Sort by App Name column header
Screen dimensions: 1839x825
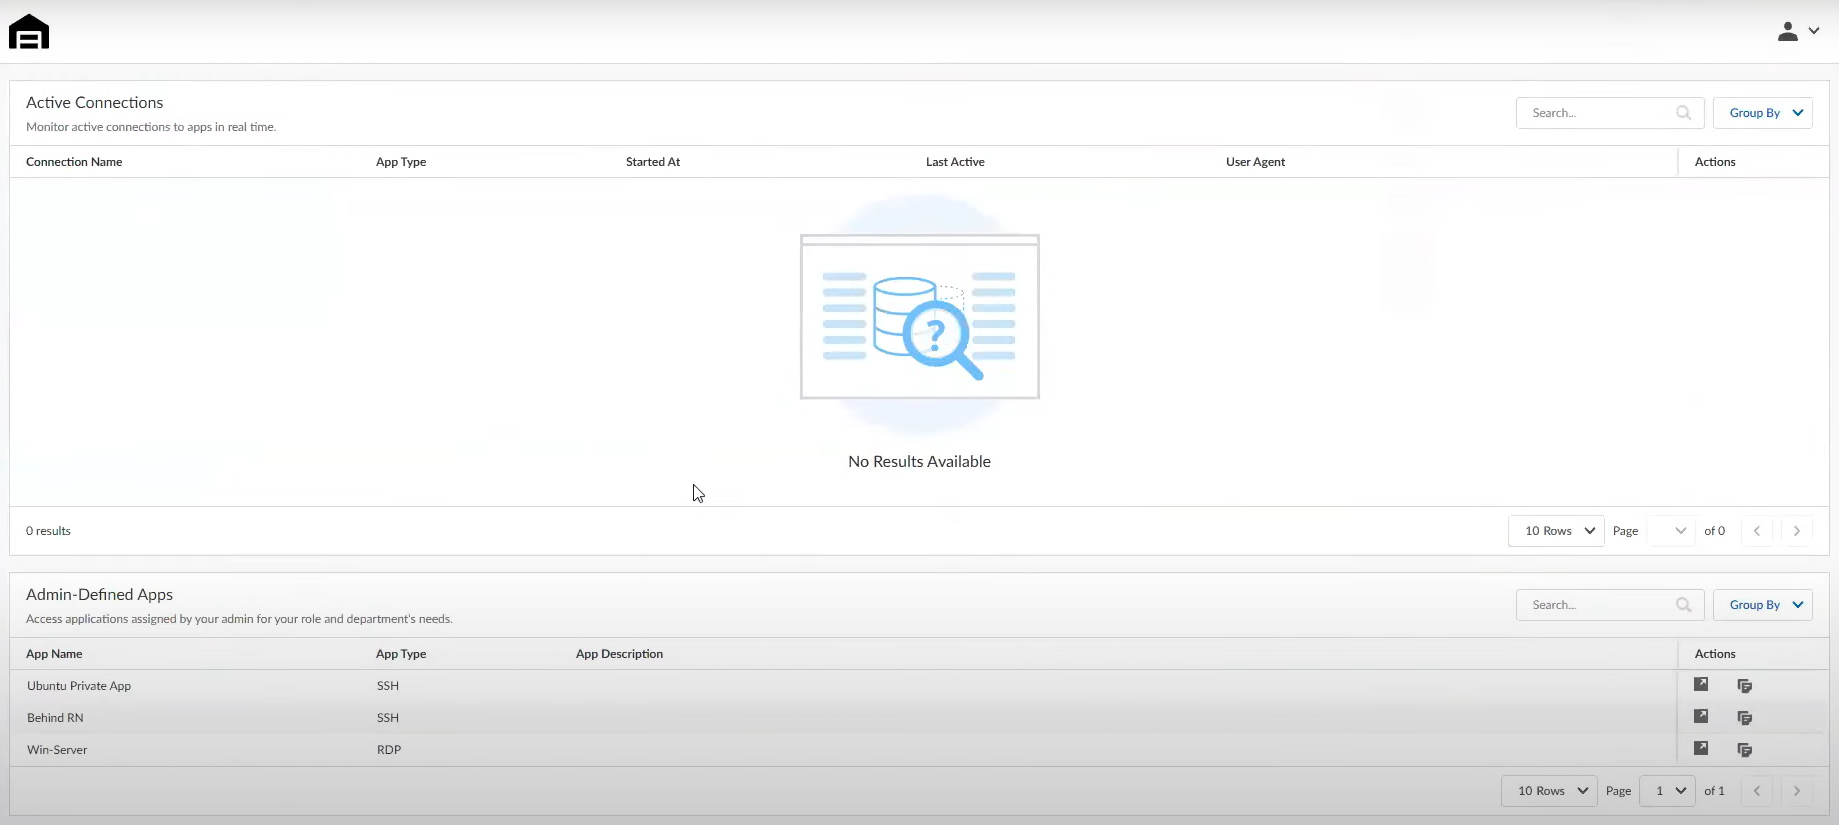tap(54, 654)
